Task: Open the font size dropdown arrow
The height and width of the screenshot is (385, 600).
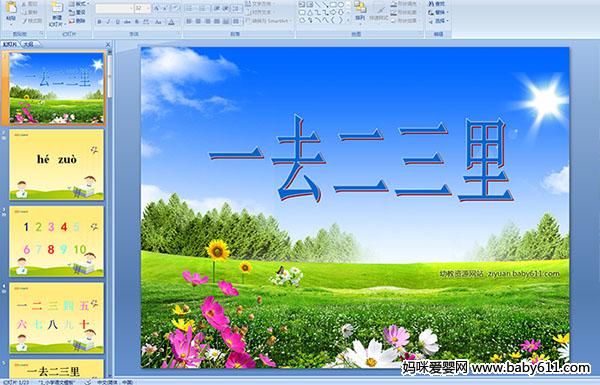Action: 148,8
